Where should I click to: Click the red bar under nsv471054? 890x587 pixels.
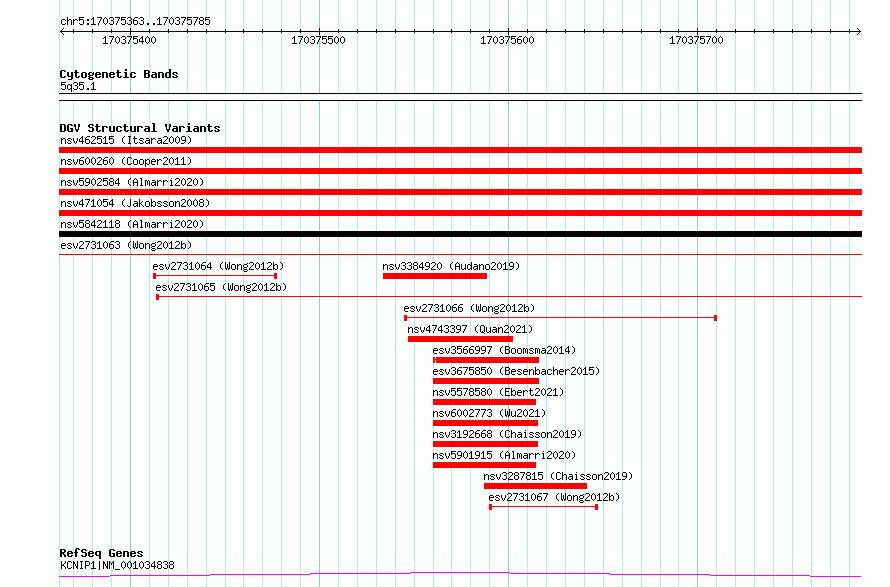coord(460,213)
